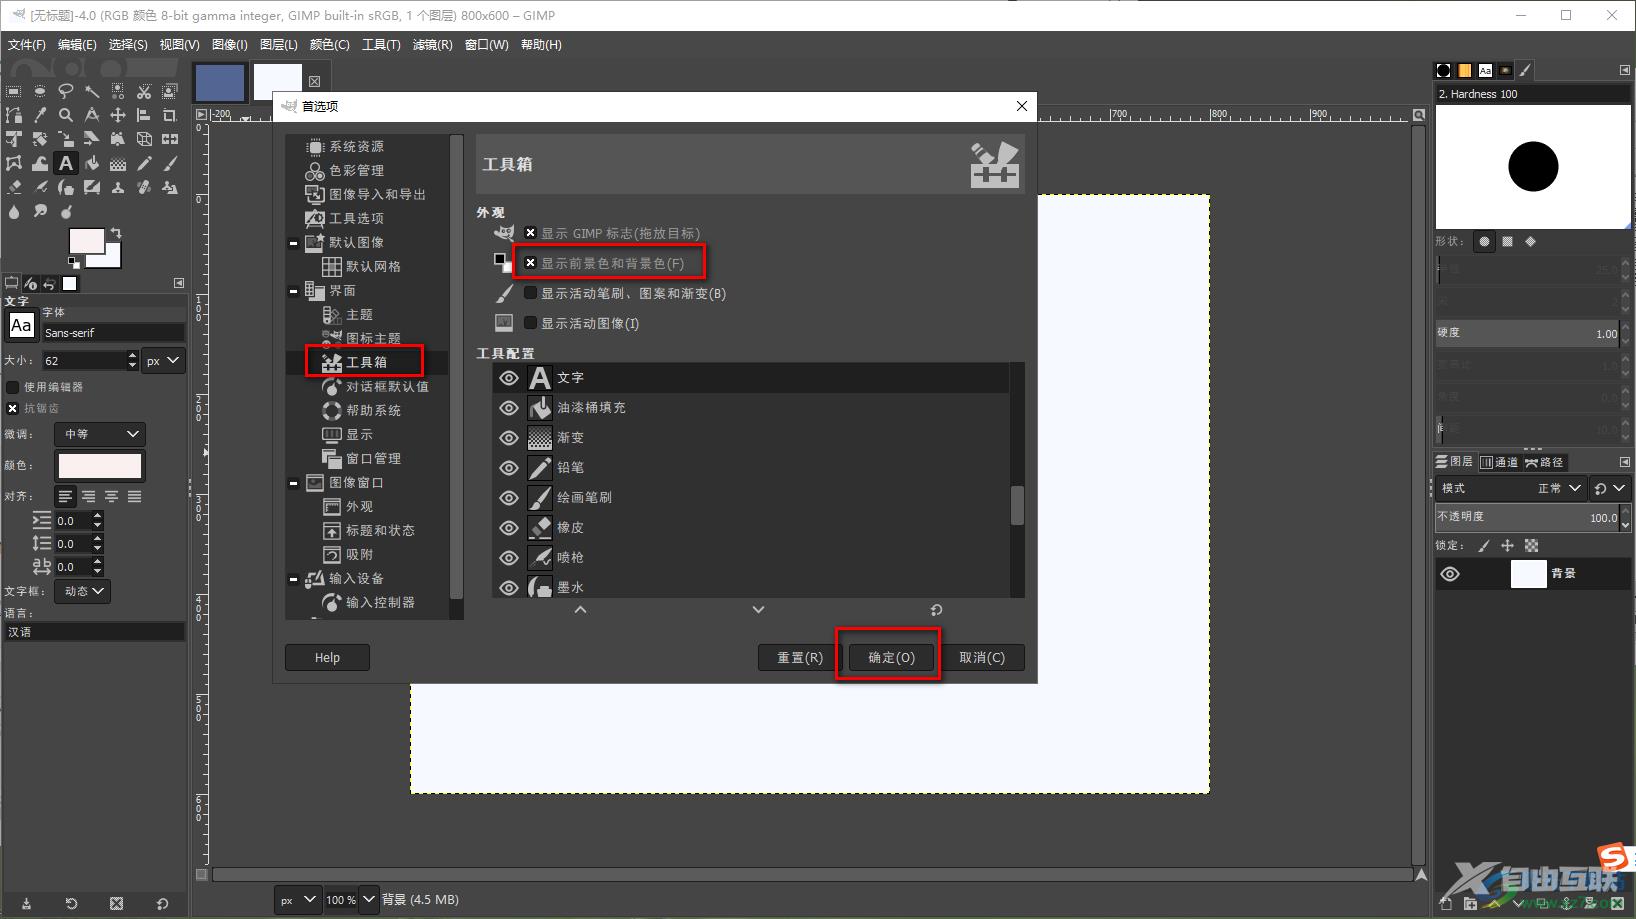Open the Colors menu
The image size is (1636, 919).
click(329, 45)
